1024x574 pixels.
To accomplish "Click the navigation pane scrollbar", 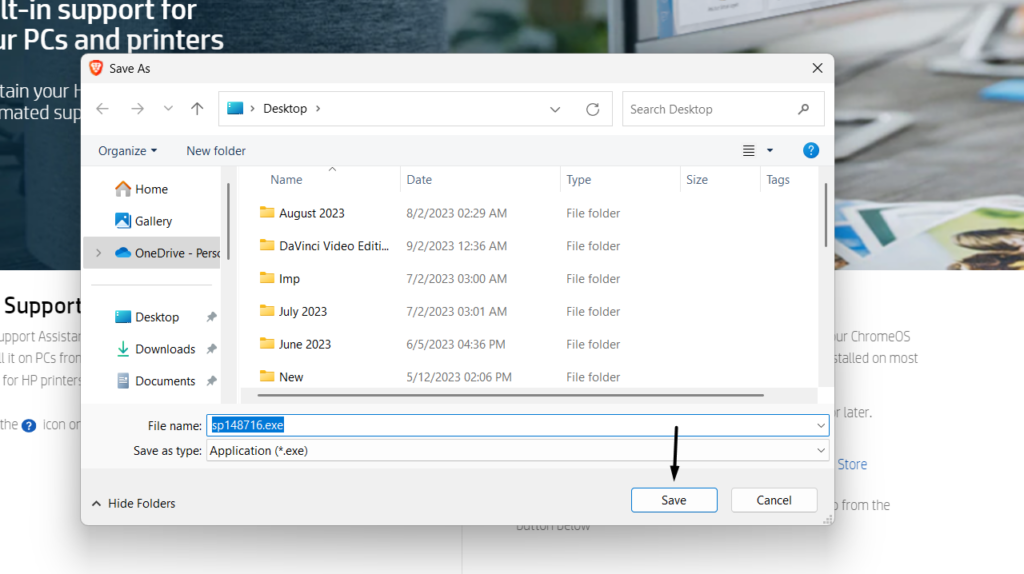I will click(228, 221).
